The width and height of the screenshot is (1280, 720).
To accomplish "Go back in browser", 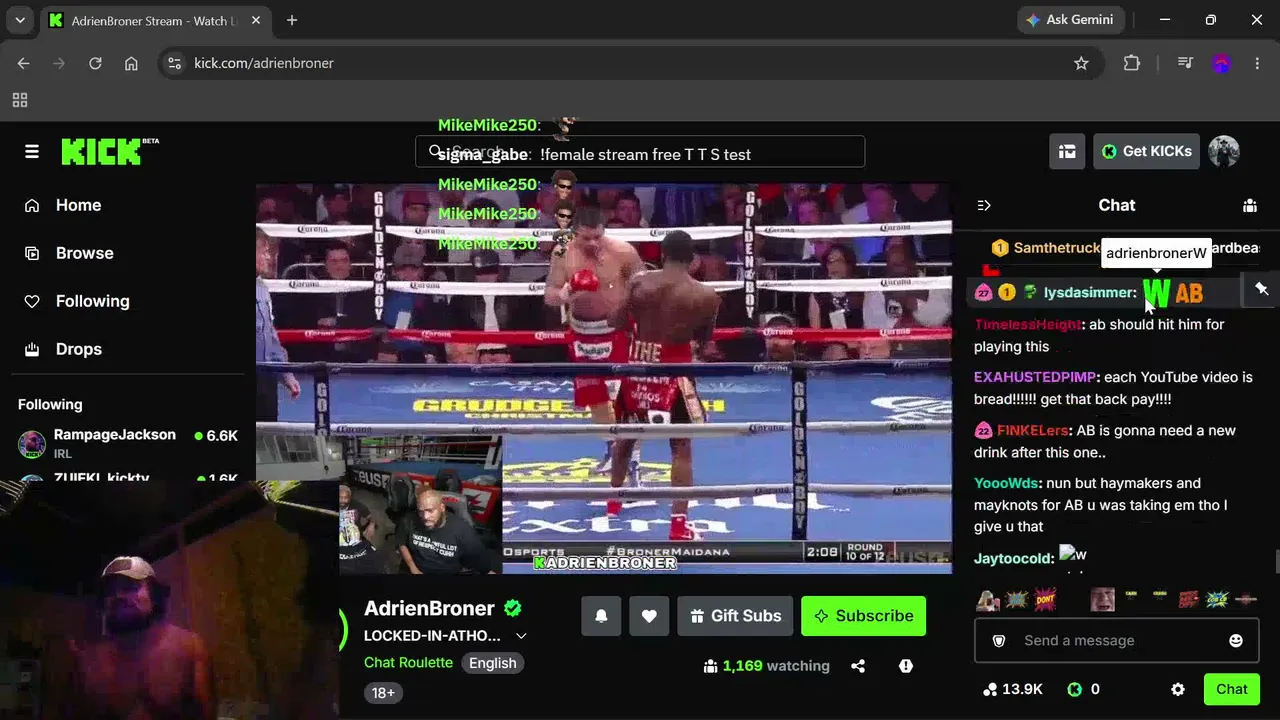I will tap(24, 63).
